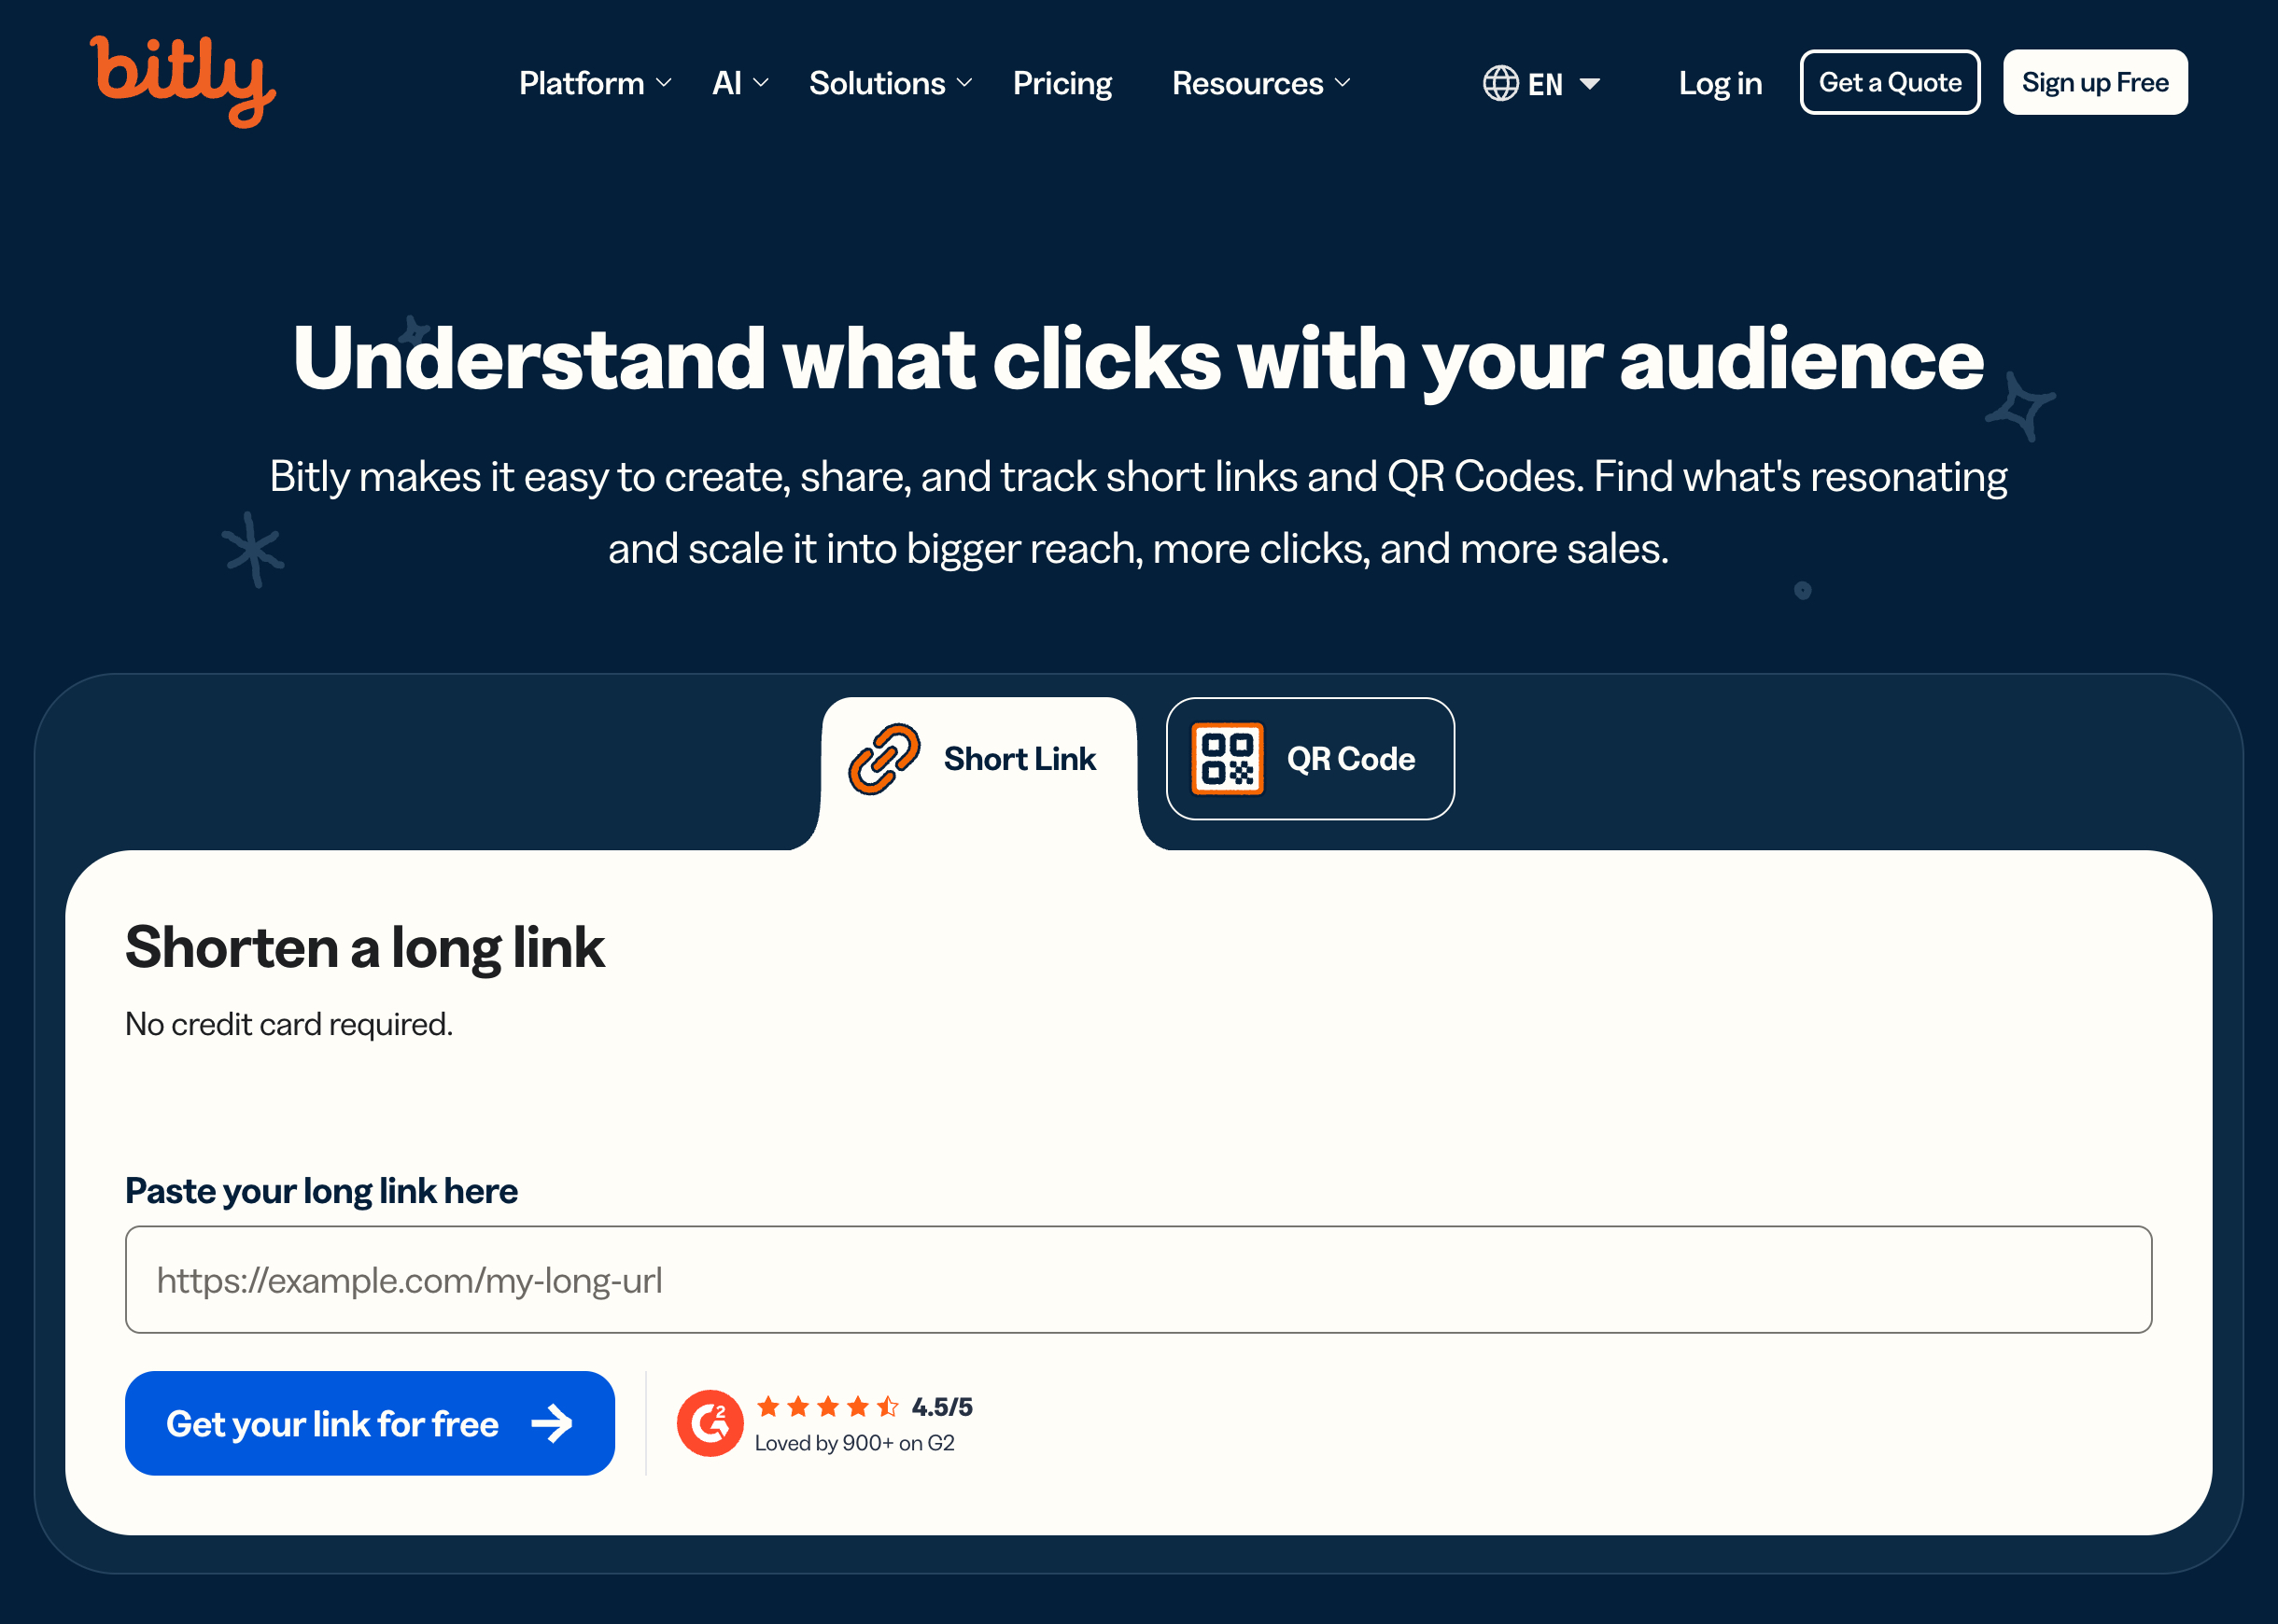The height and width of the screenshot is (1624, 2278).
Task: Select the EN language label
Action: [x=1545, y=84]
